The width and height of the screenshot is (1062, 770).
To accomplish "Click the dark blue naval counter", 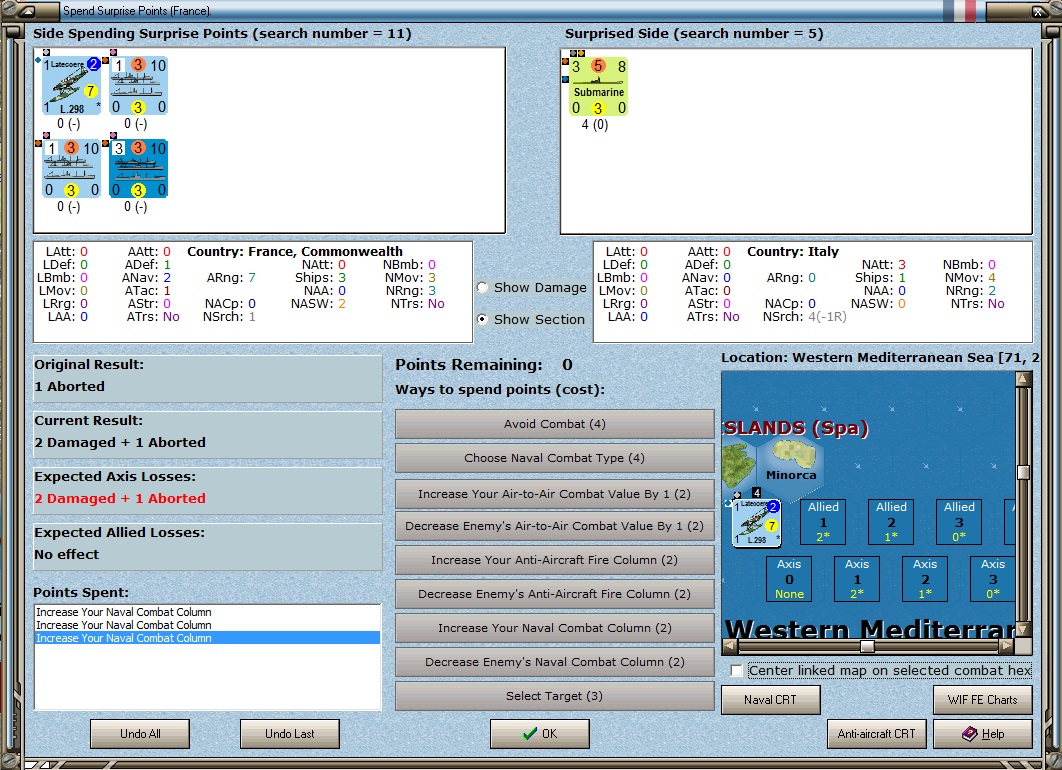I will click(x=138, y=169).
